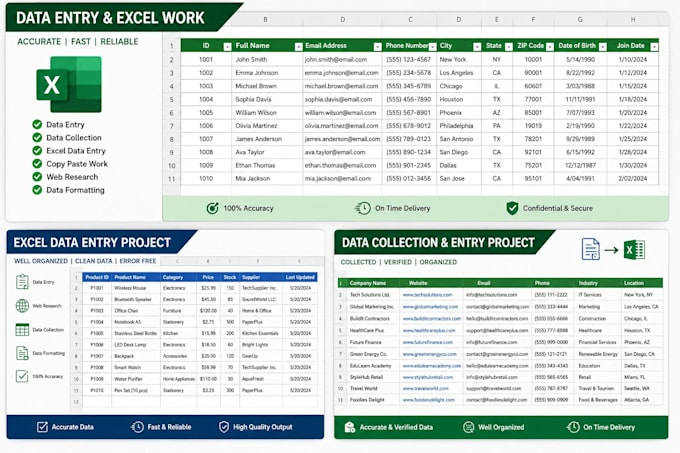Select the Mia Jackson name cell
Viewport: 680px width, 453px height.
click(x=267, y=179)
